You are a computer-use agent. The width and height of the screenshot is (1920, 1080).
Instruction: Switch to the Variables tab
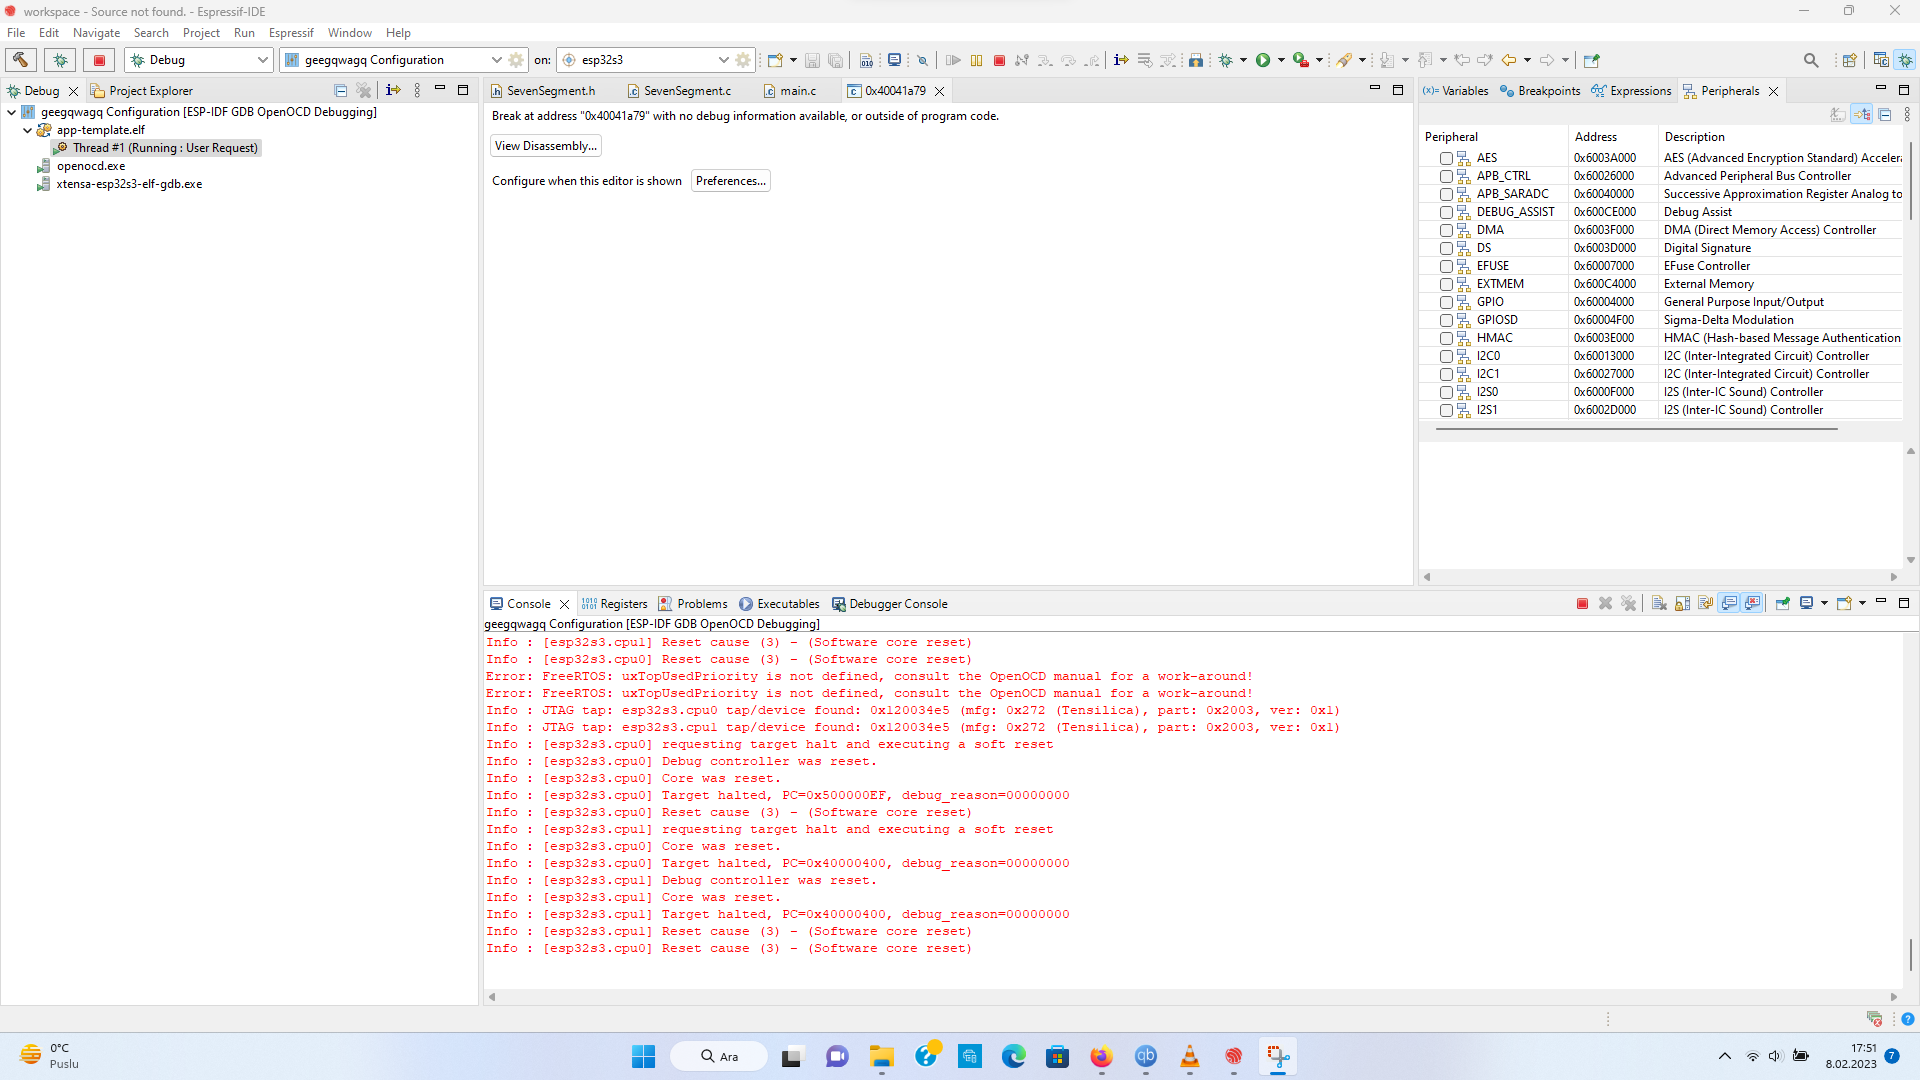[x=1456, y=91]
